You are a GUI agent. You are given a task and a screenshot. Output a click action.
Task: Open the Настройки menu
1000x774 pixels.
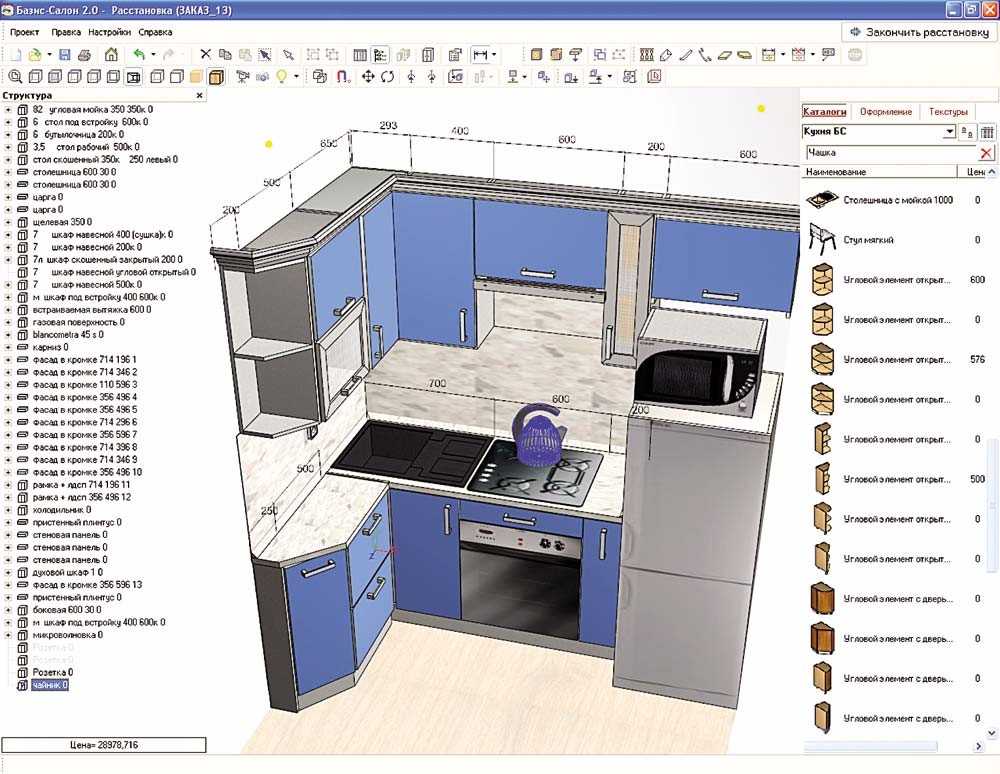coord(109,32)
